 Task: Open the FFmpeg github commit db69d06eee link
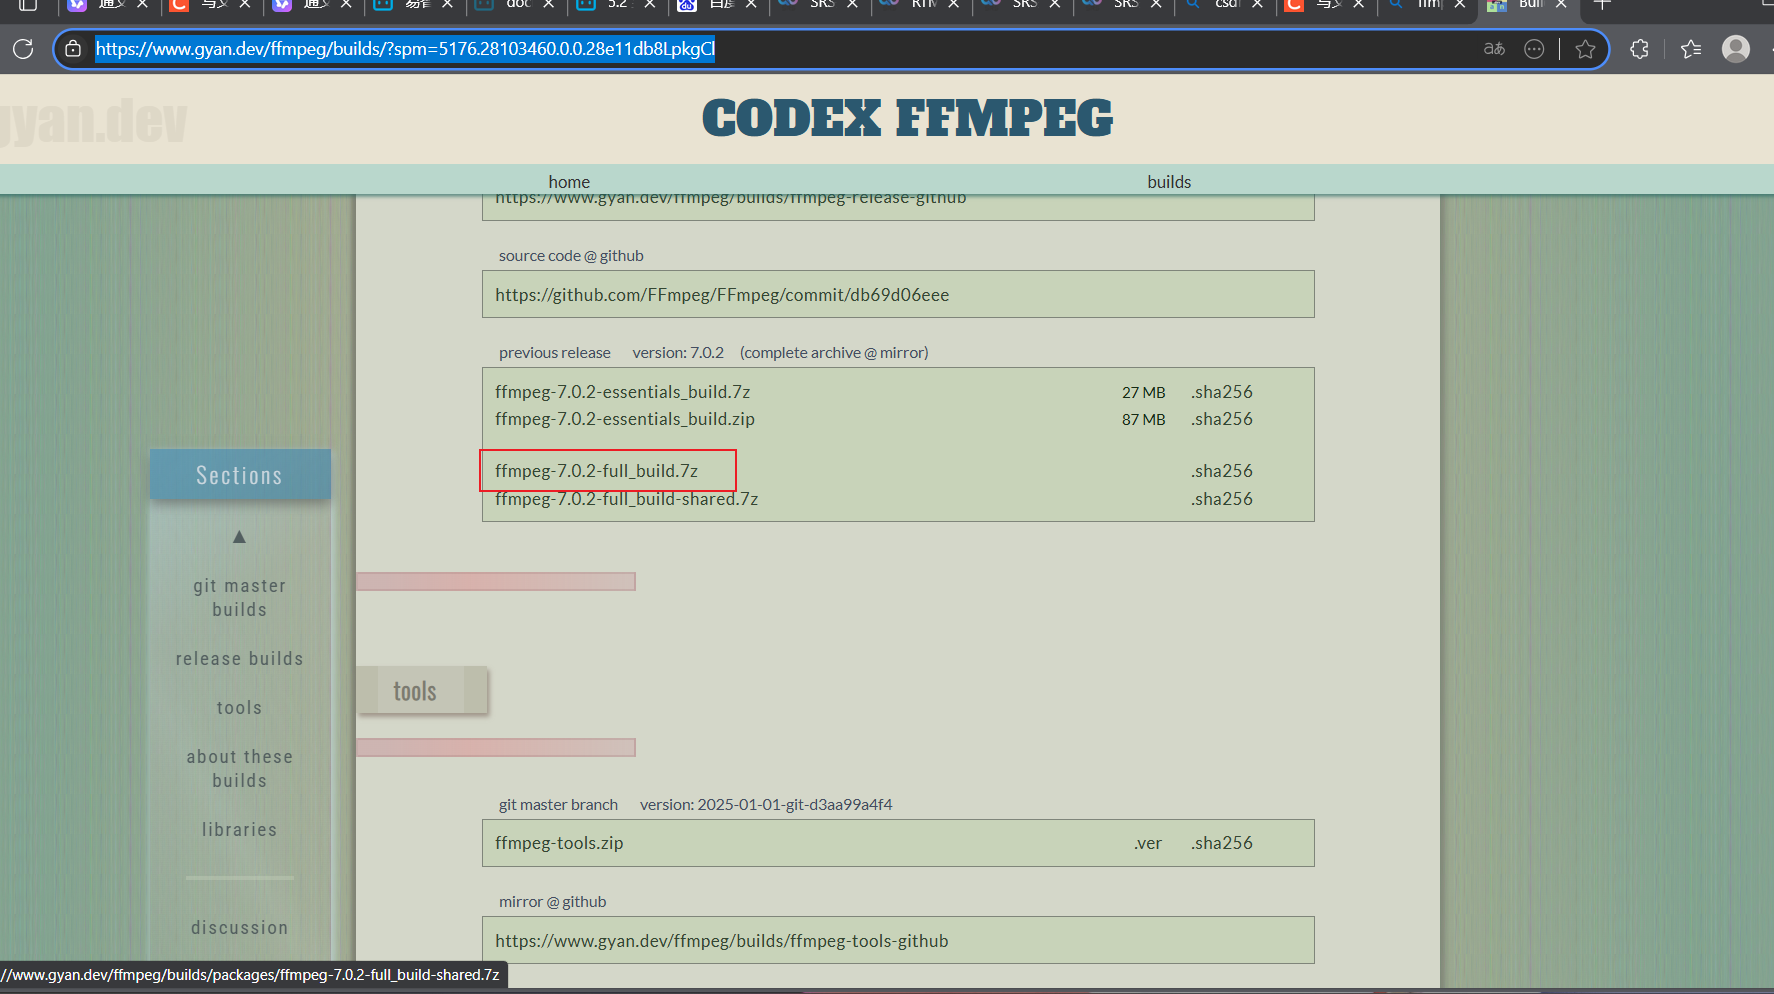722,295
